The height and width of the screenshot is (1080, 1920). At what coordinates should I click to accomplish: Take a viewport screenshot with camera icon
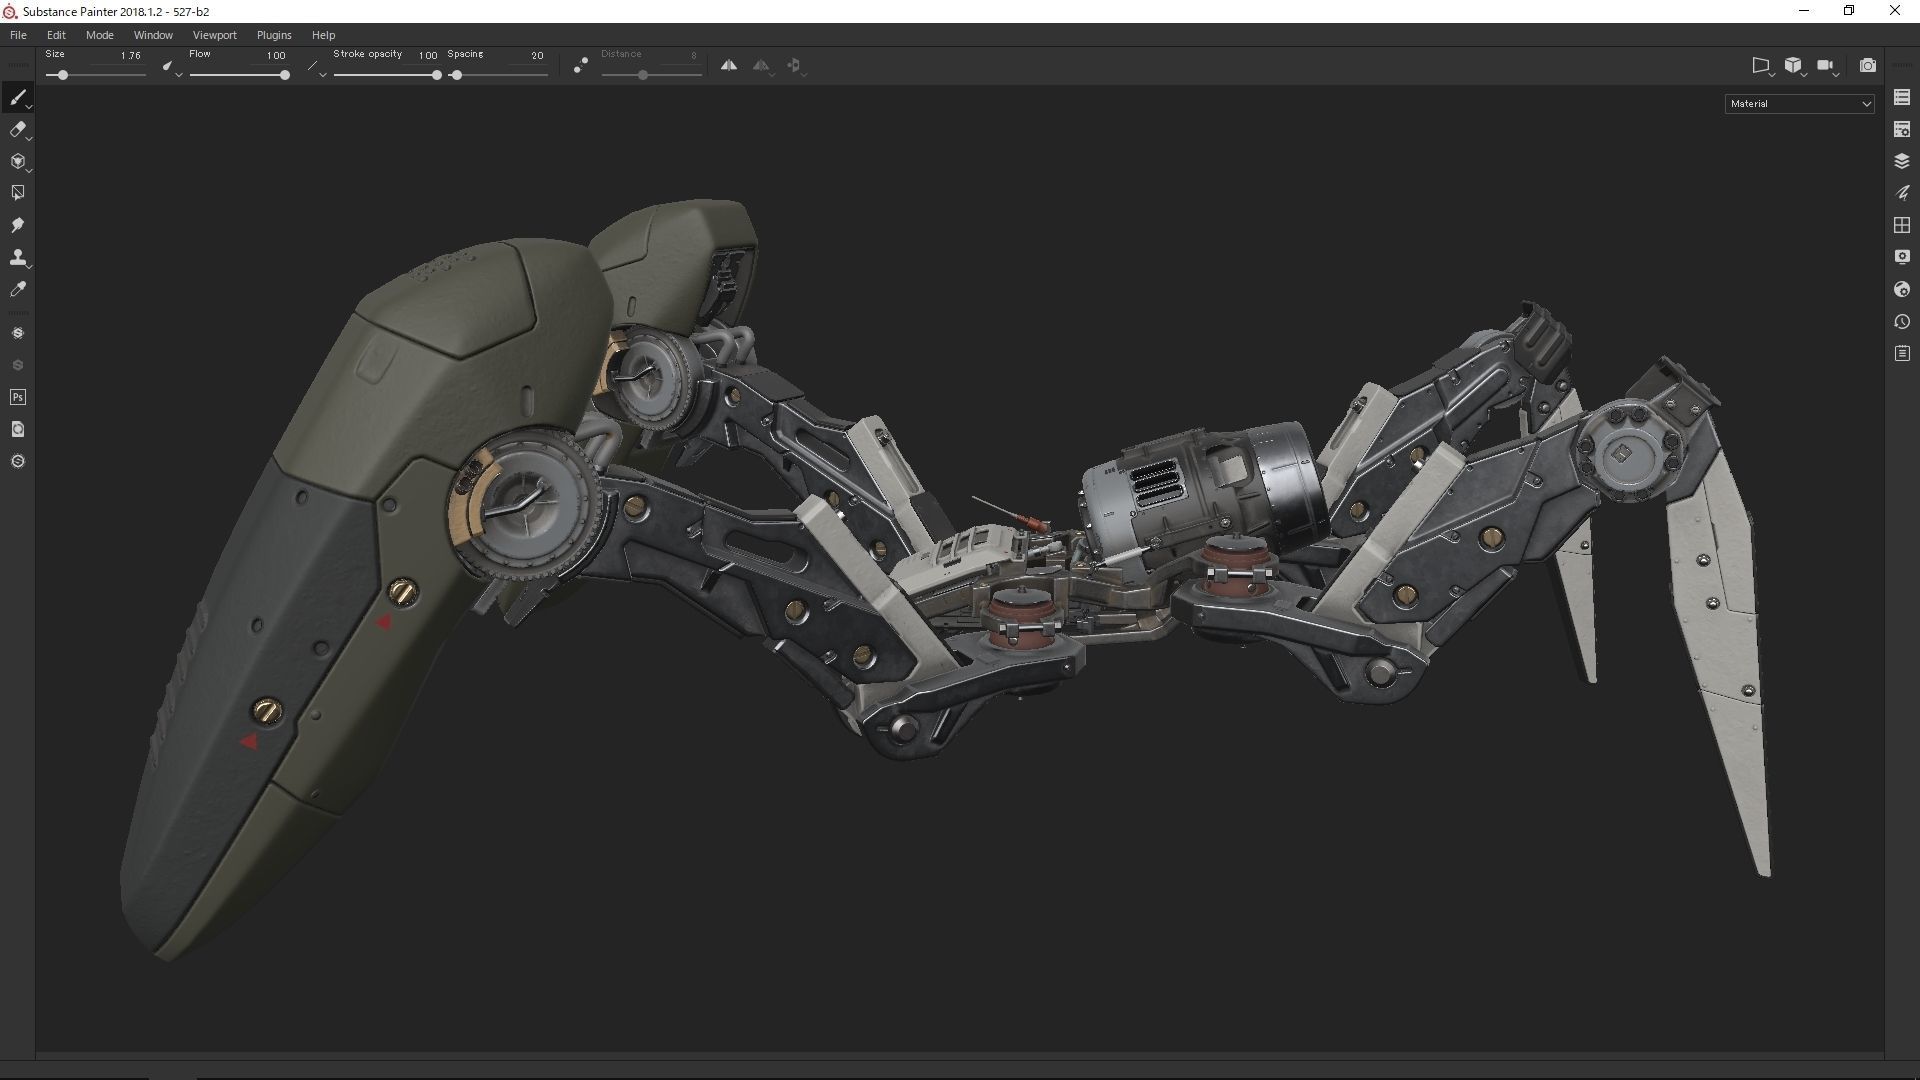pyautogui.click(x=1867, y=65)
